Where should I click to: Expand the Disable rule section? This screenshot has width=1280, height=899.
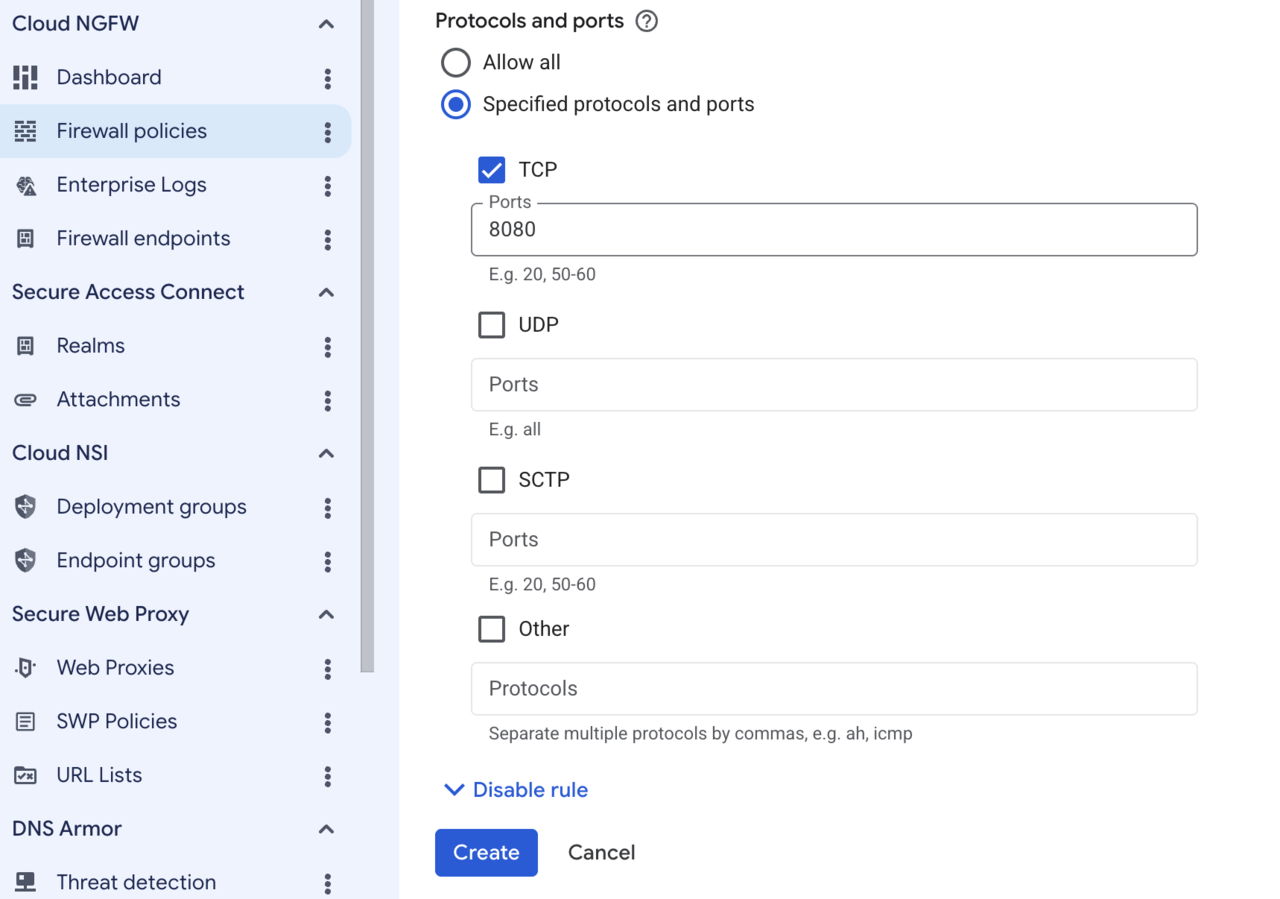(x=516, y=790)
